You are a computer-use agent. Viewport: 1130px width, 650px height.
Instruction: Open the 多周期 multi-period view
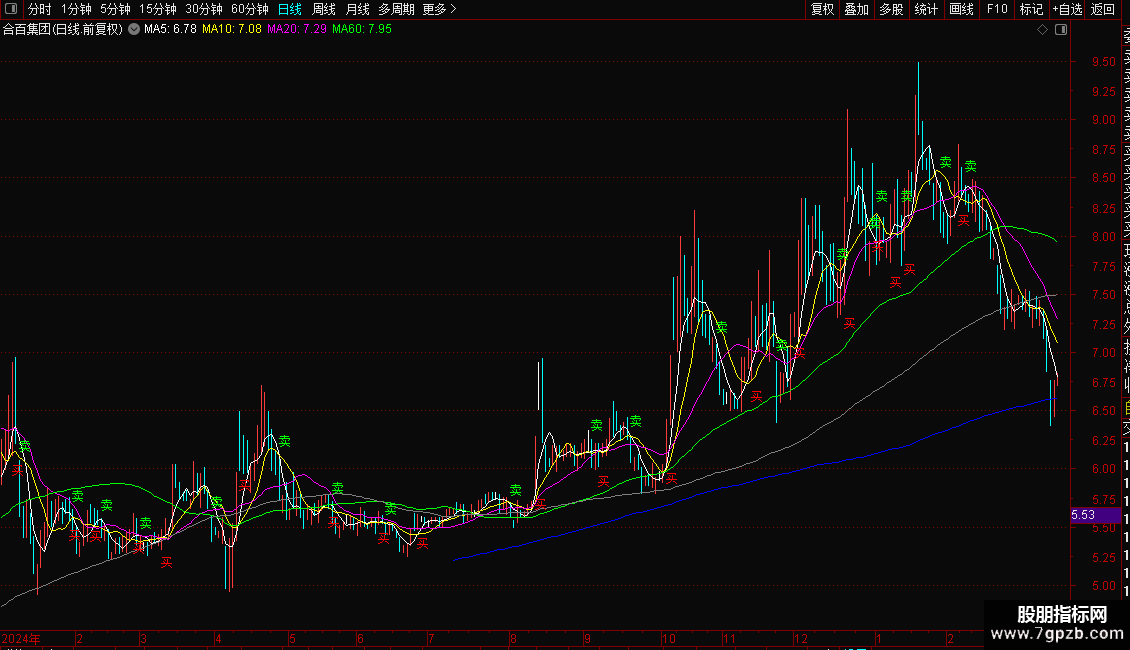(396, 9)
